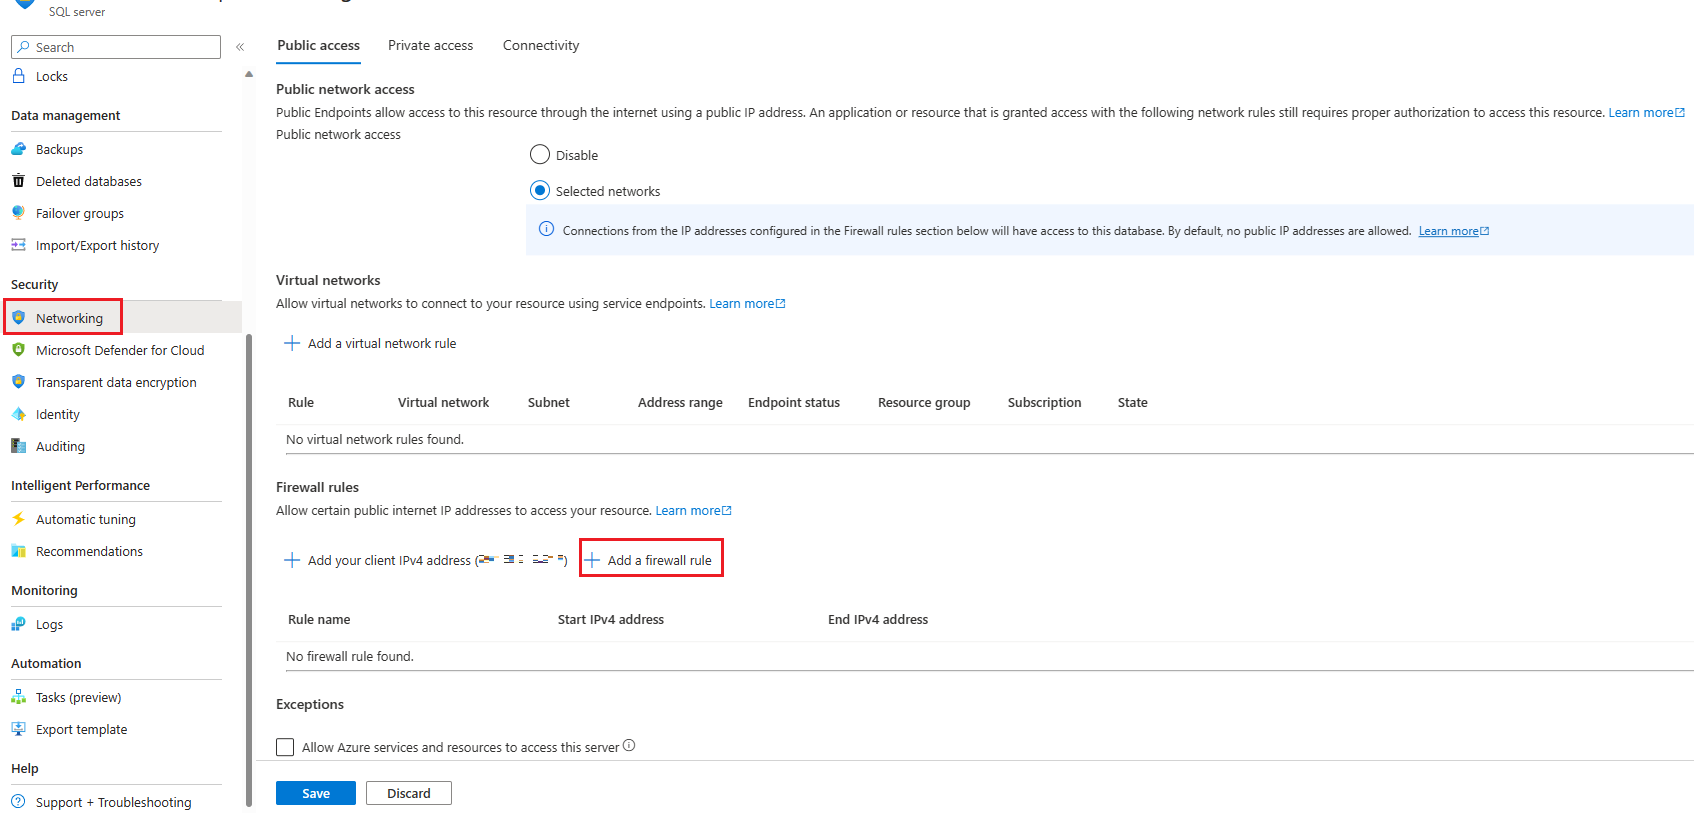Select the Disable radio button
Screen dimensions: 1694x813
pyautogui.click(x=540, y=154)
